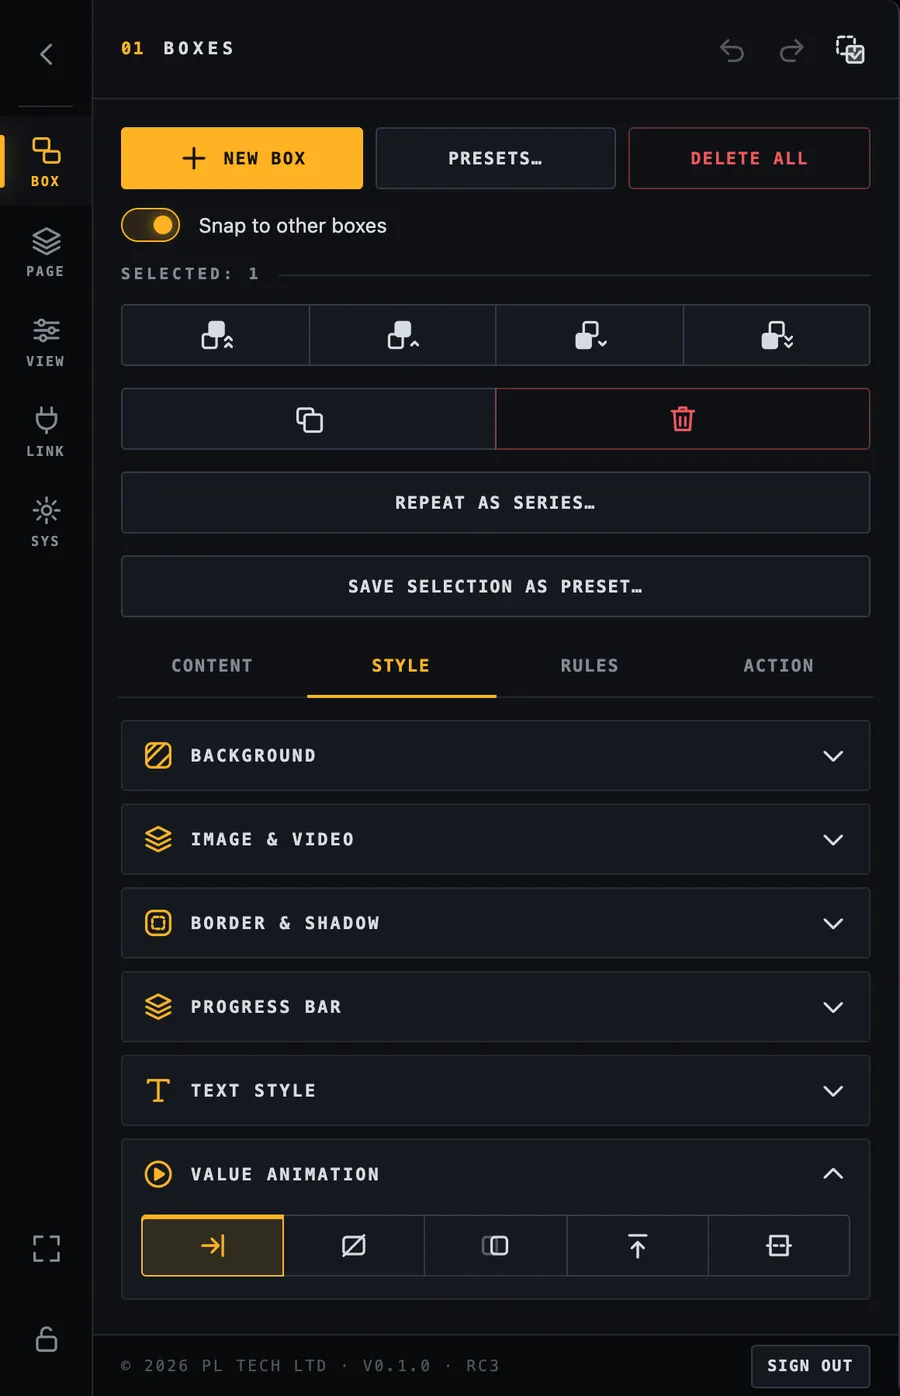Open the View section in sidebar
Image resolution: width=900 pixels, height=1396 pixels.
click(46, 342)
